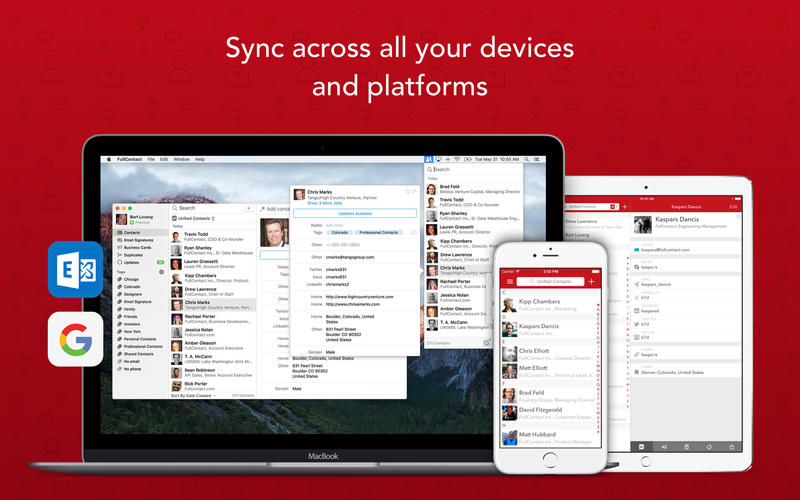The width and height of the screenshot is (800, 500).
Task: Tap Kipp Chambers on the iPhone
Action: 548,305
